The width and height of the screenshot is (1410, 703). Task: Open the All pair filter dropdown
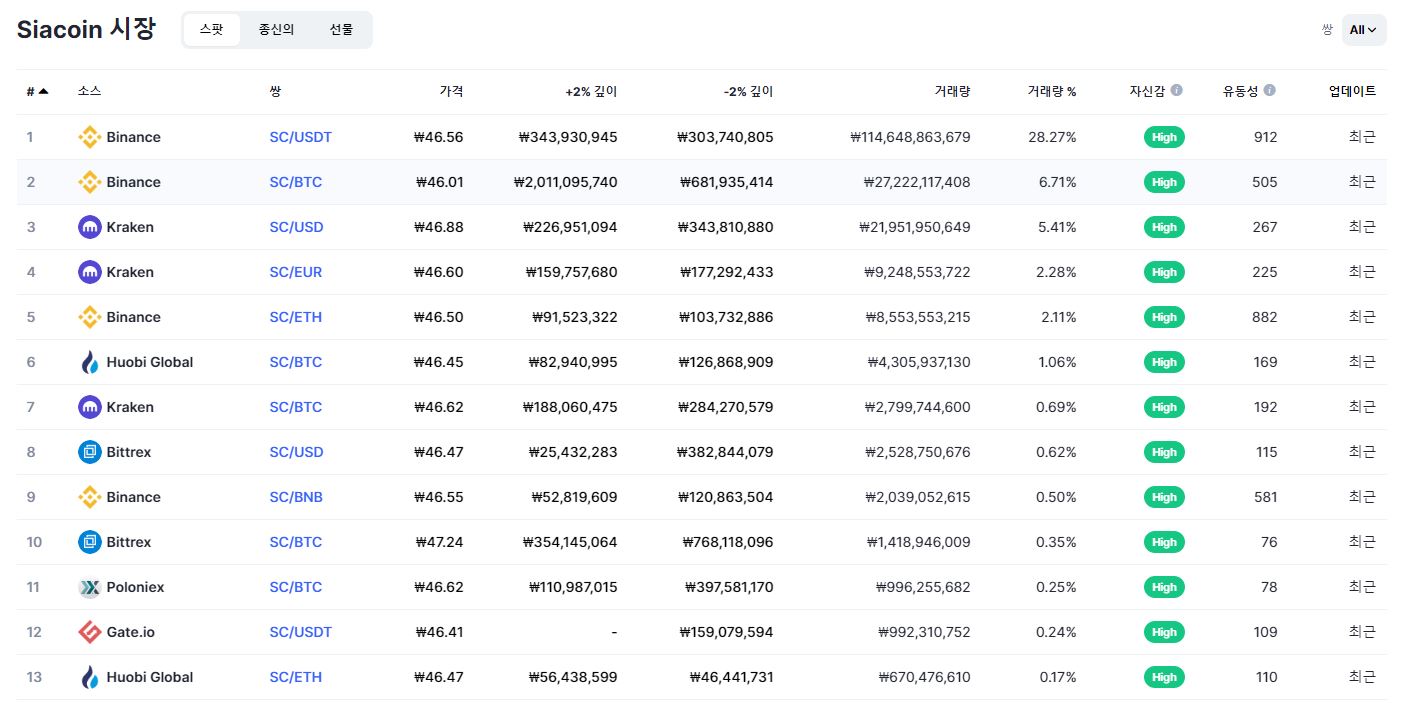tap(1364, 30)
